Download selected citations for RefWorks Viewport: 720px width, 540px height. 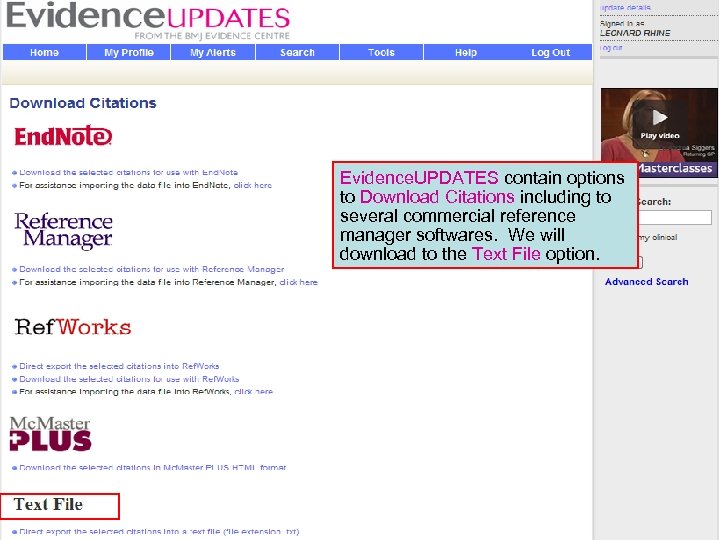(x=129, y=379)
